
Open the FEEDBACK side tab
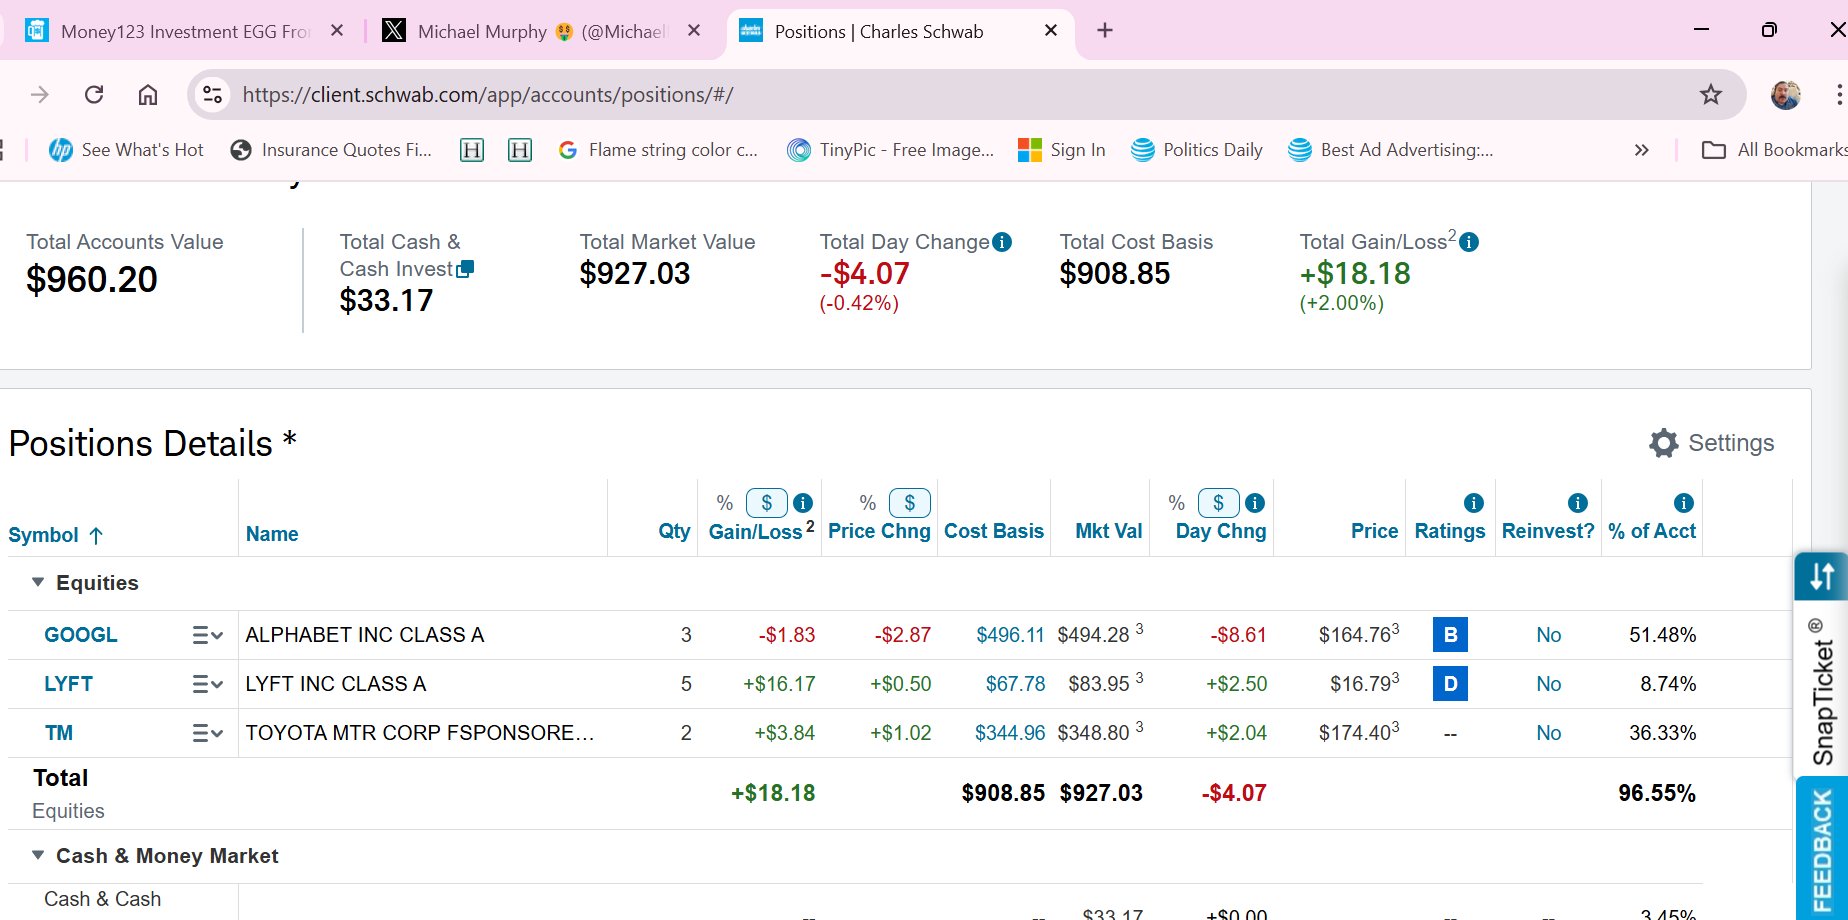coord(1822,849)
